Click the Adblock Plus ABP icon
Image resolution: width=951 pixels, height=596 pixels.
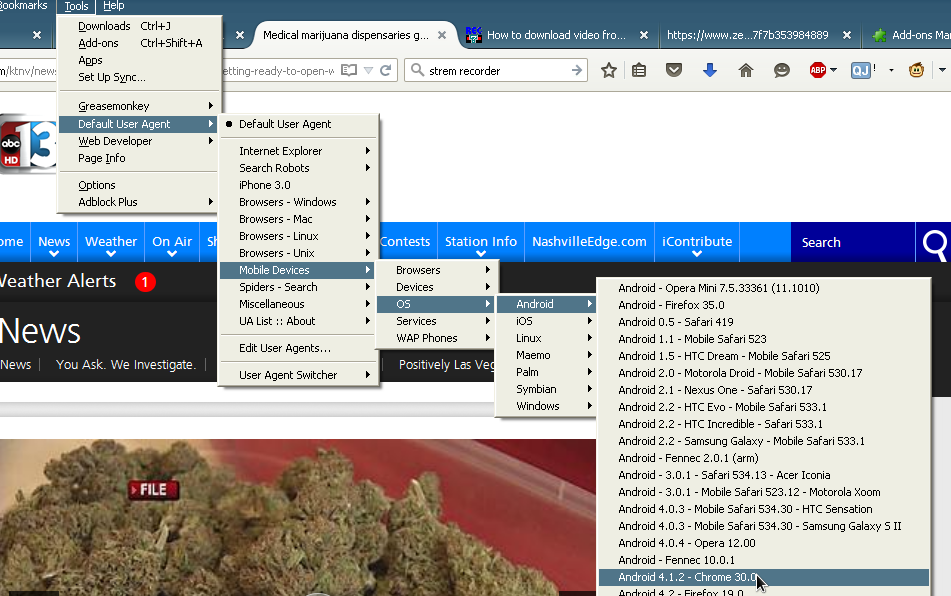818,70
